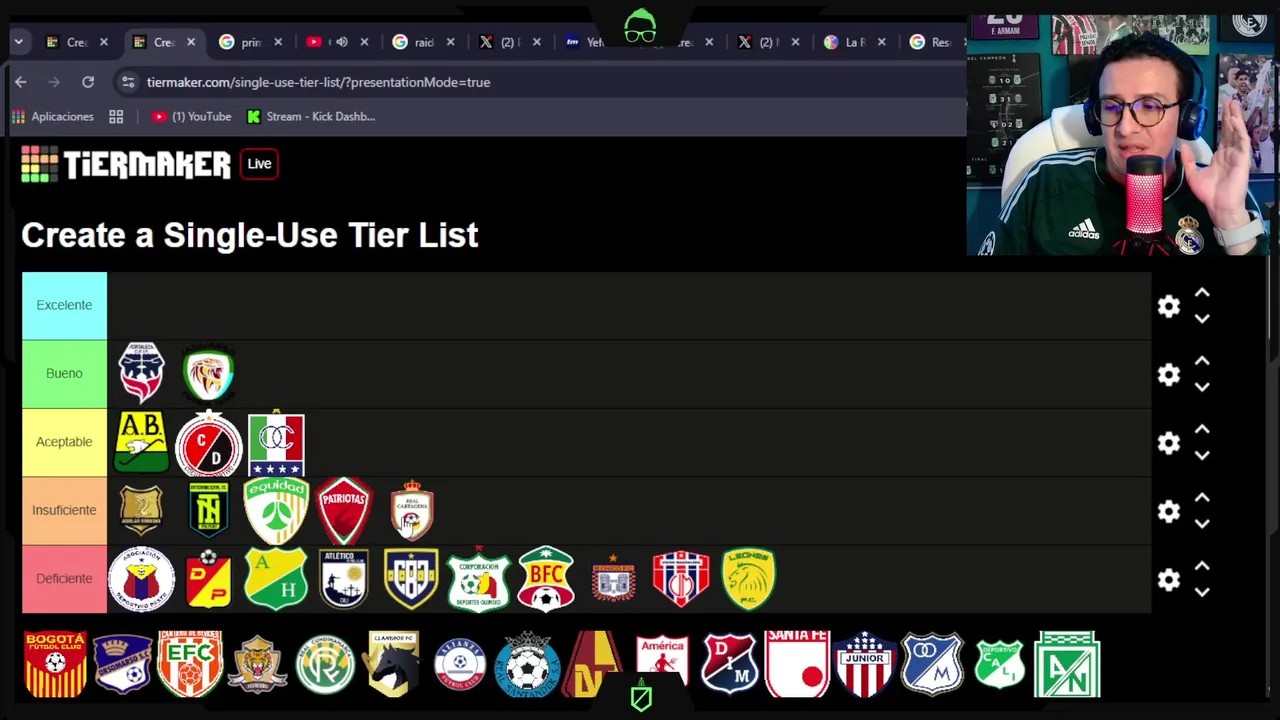The height and width of the screenshot is (720, 1280).
Task: Click the cyan Excelente tier label
Action: pos(64,305)
